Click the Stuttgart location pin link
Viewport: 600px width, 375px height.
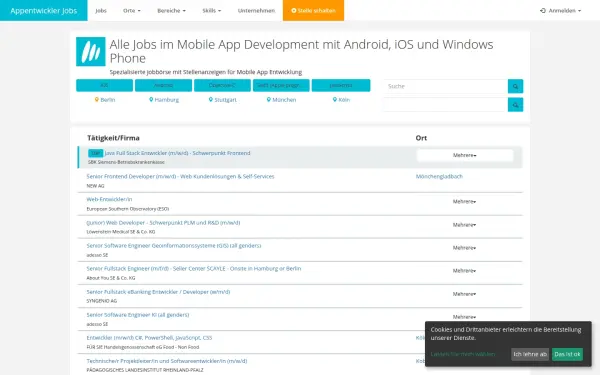(x=222, y=100)
